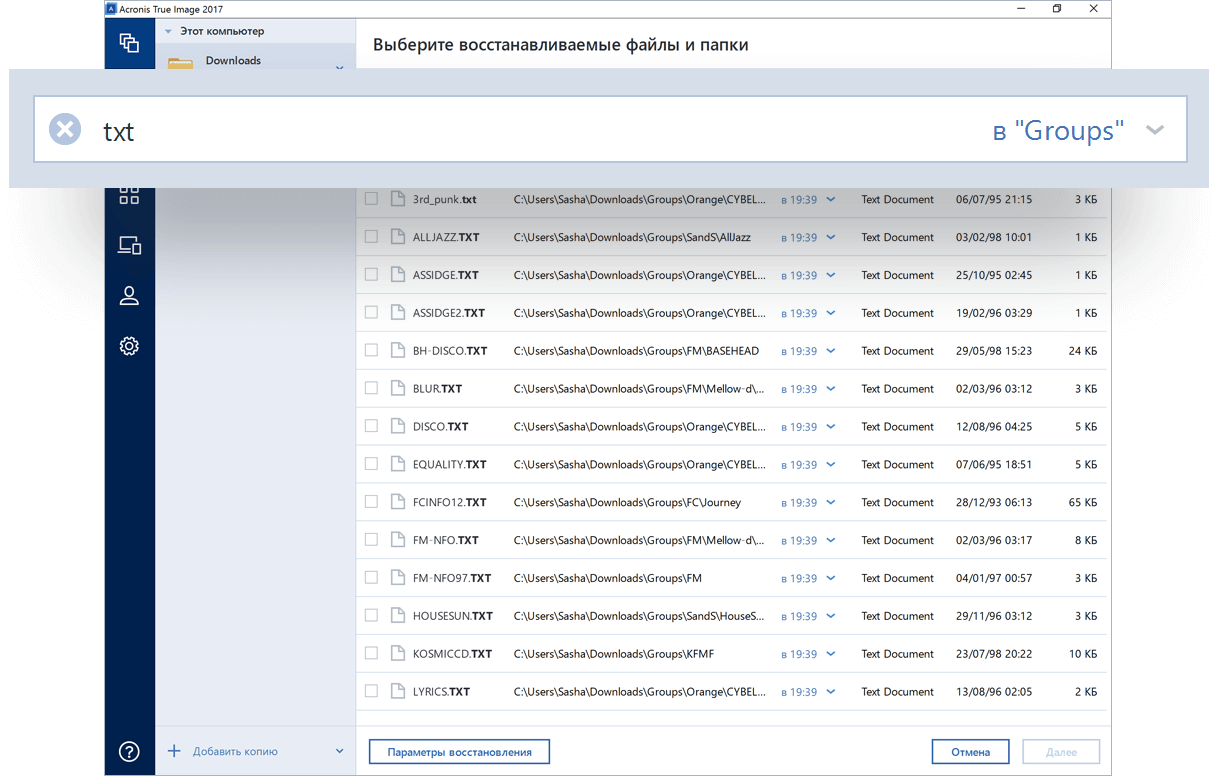1219x776 pixels.
Task: Select the BLUR.TXT checkbox
Action: pos(371,388)
